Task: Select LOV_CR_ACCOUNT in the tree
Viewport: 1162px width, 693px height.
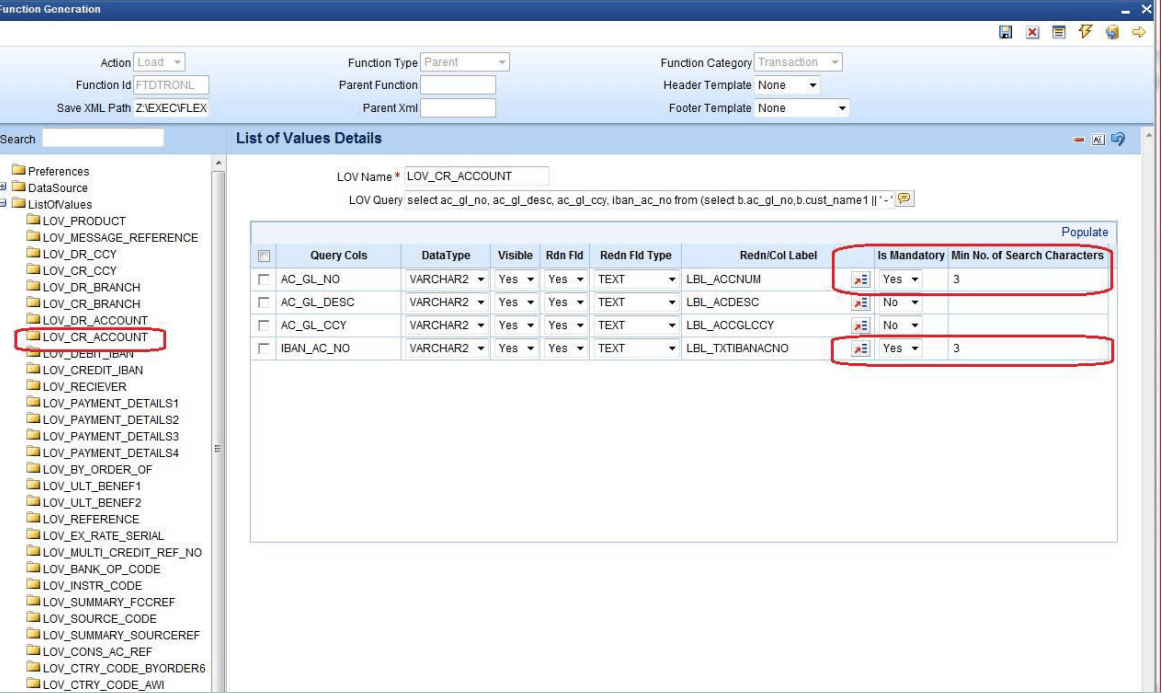Action: coord(95,337)
